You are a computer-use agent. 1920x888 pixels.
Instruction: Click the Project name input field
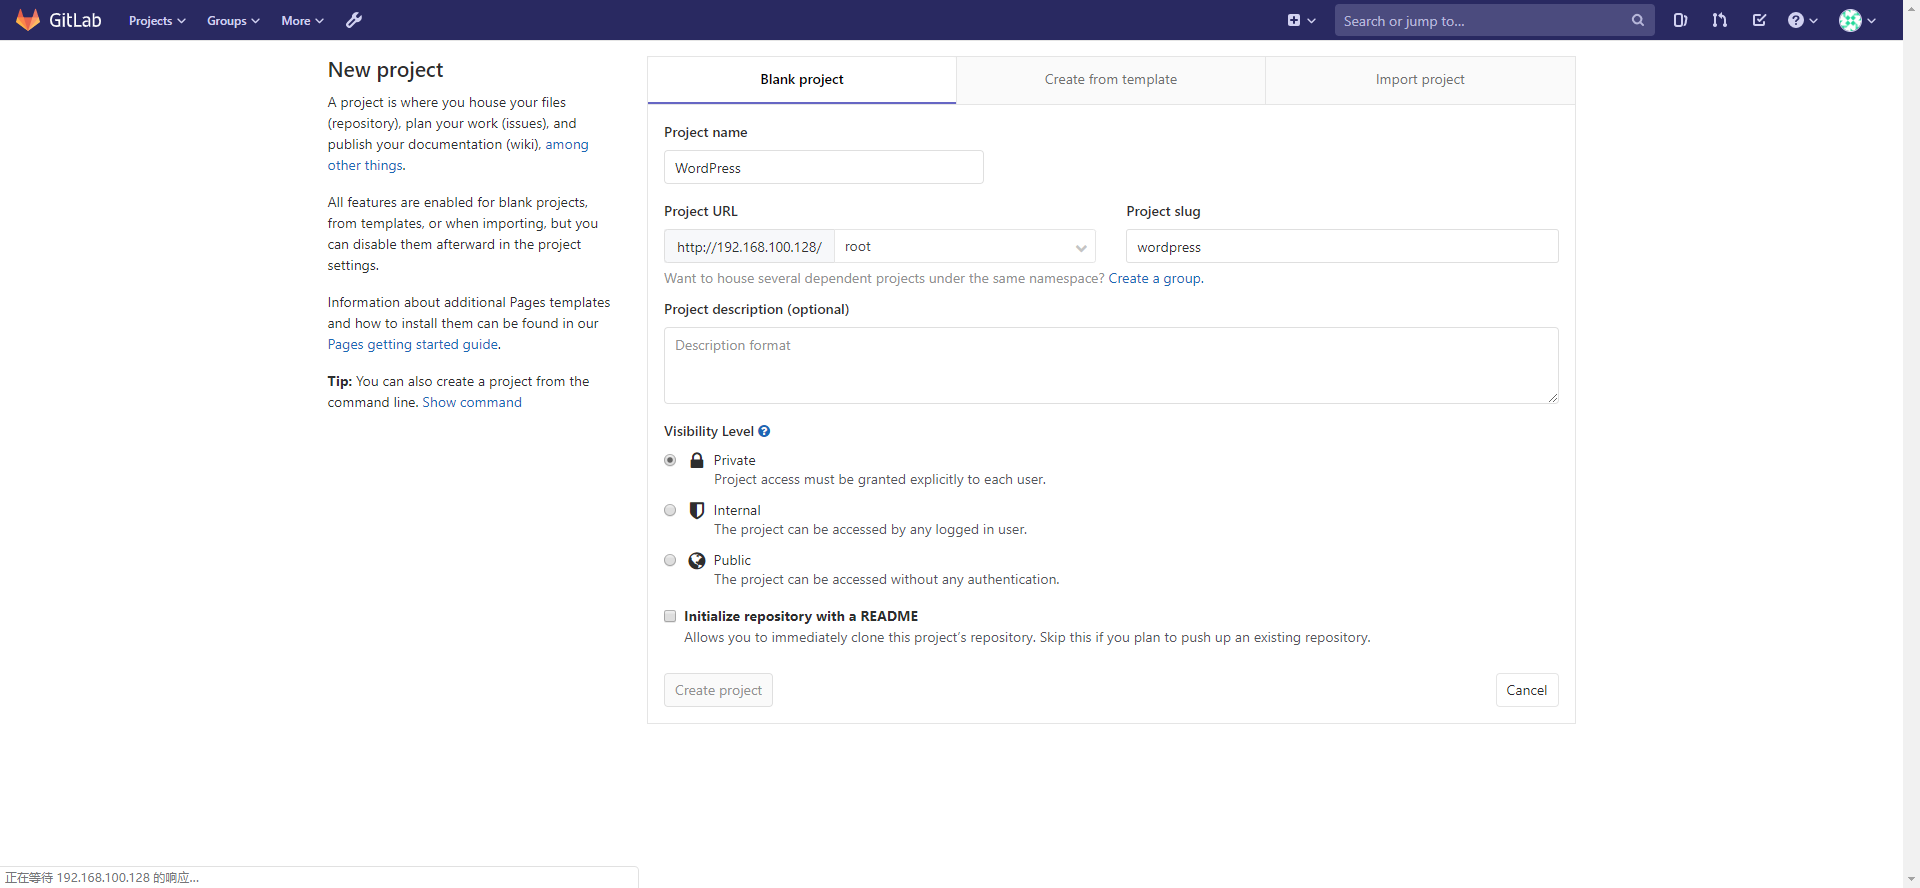(x=824, y=167)
